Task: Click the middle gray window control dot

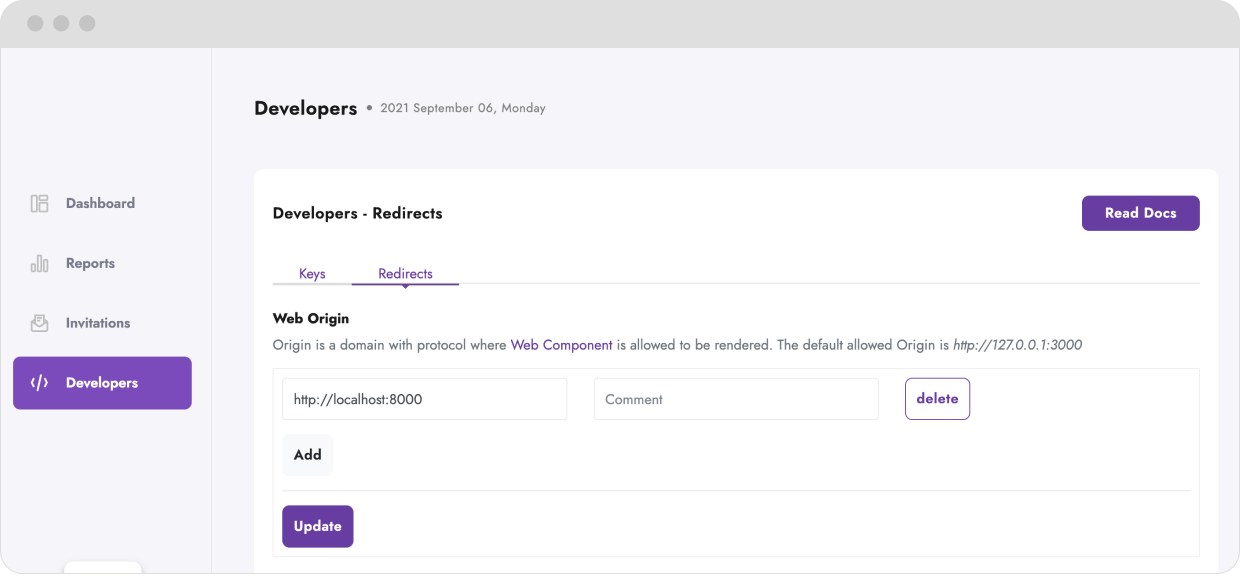Action: point(62,23)
